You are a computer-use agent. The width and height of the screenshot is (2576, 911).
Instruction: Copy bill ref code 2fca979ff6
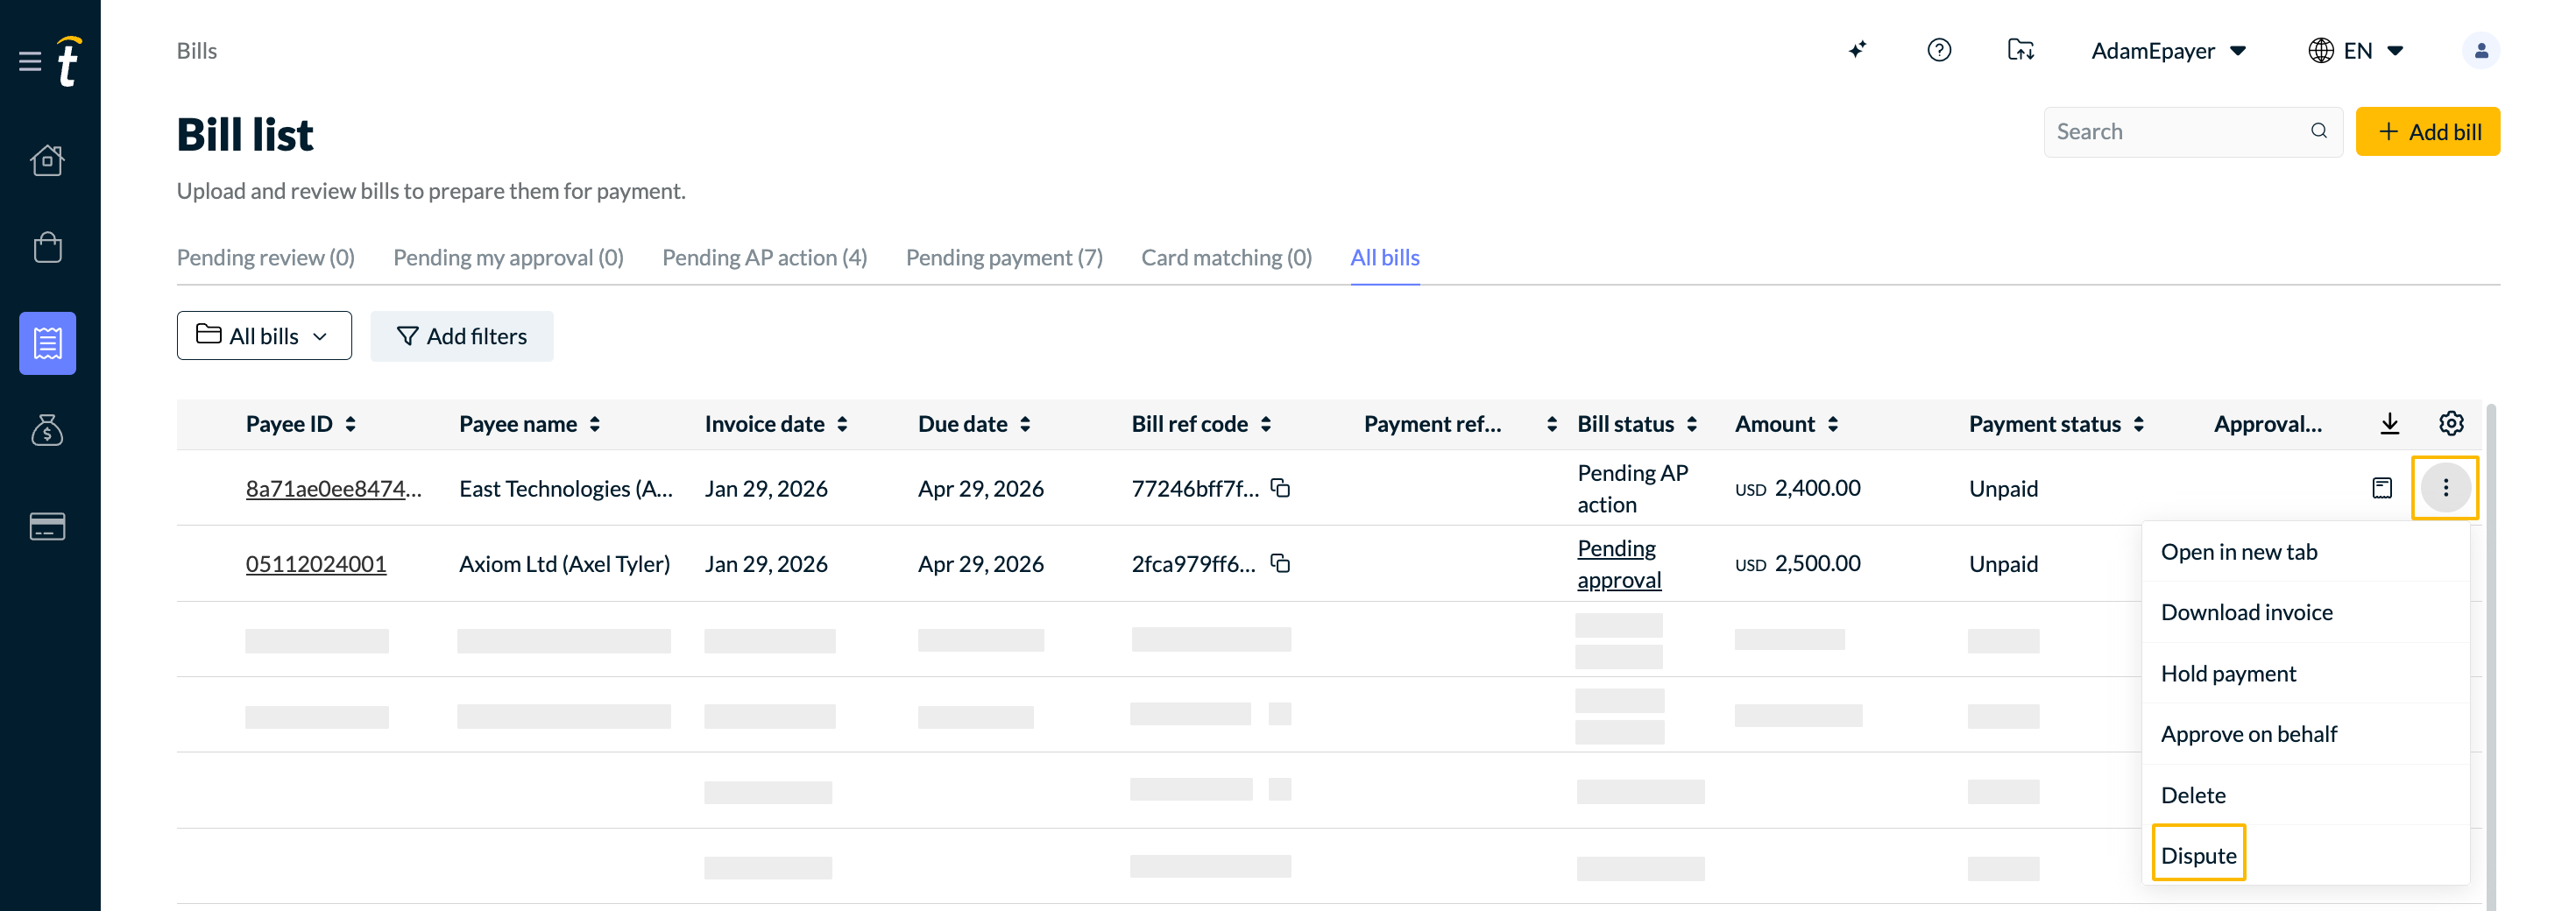click(x=1280, y=563)
